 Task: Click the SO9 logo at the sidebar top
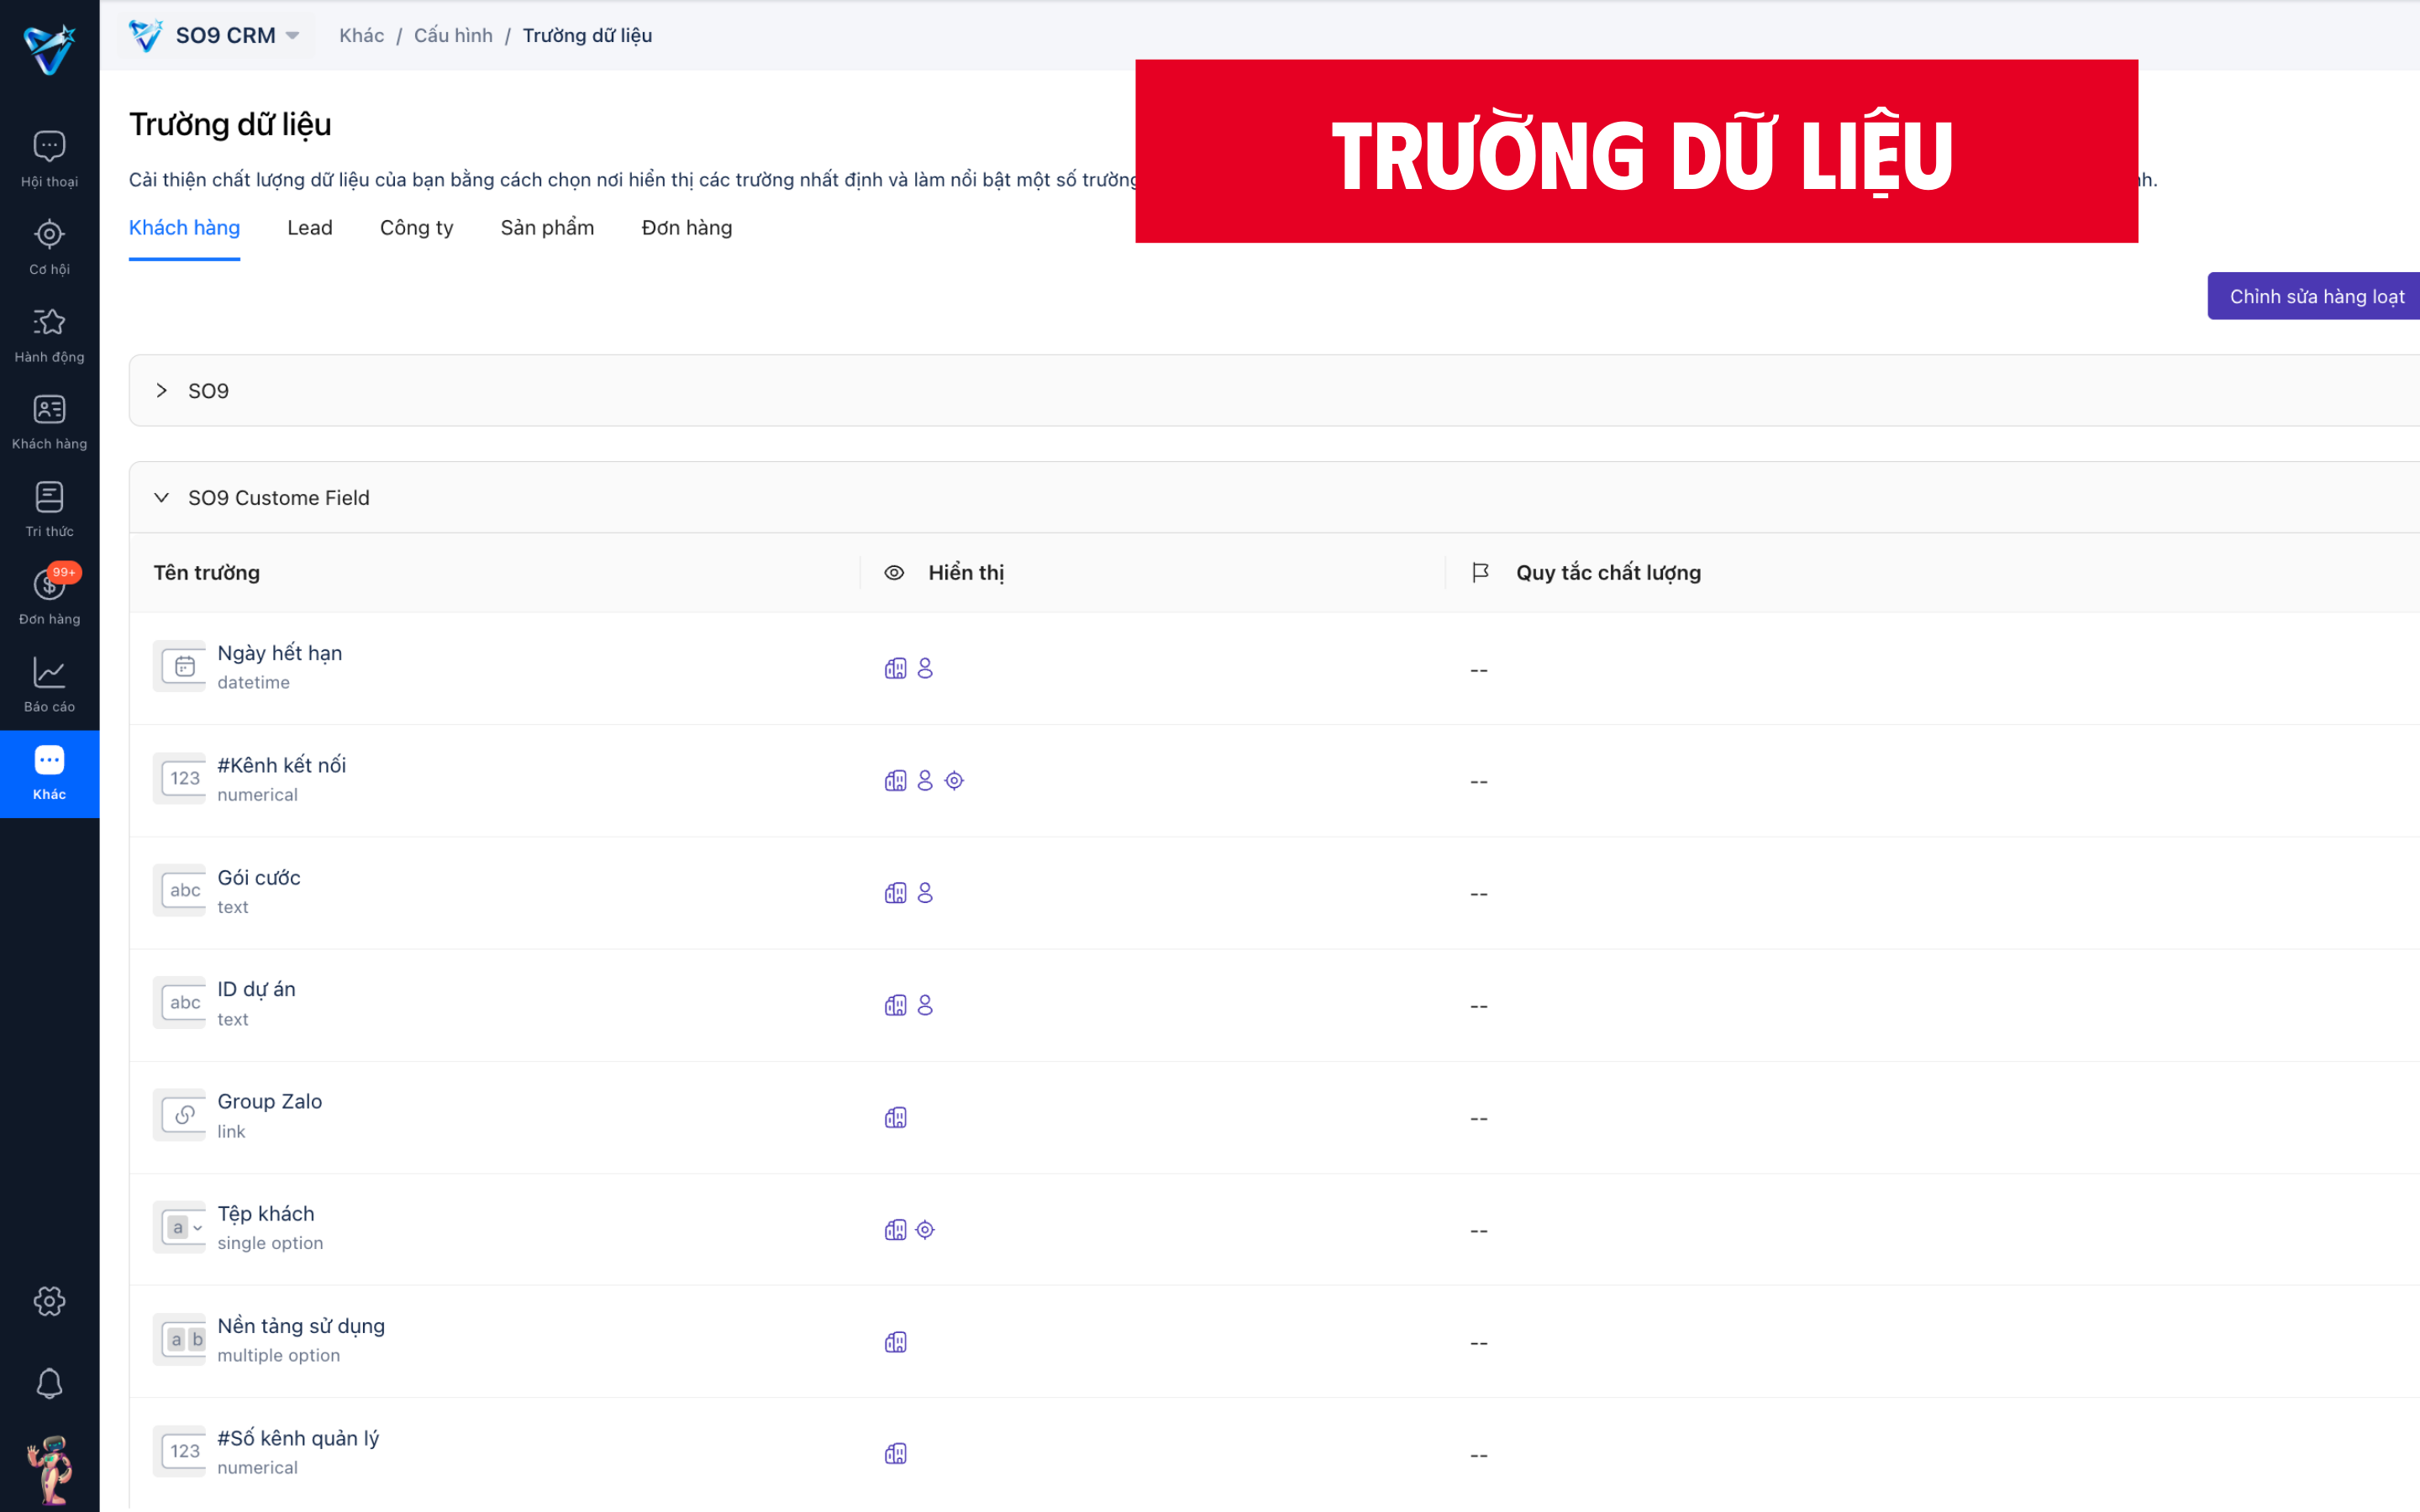(x=49, y=48)
